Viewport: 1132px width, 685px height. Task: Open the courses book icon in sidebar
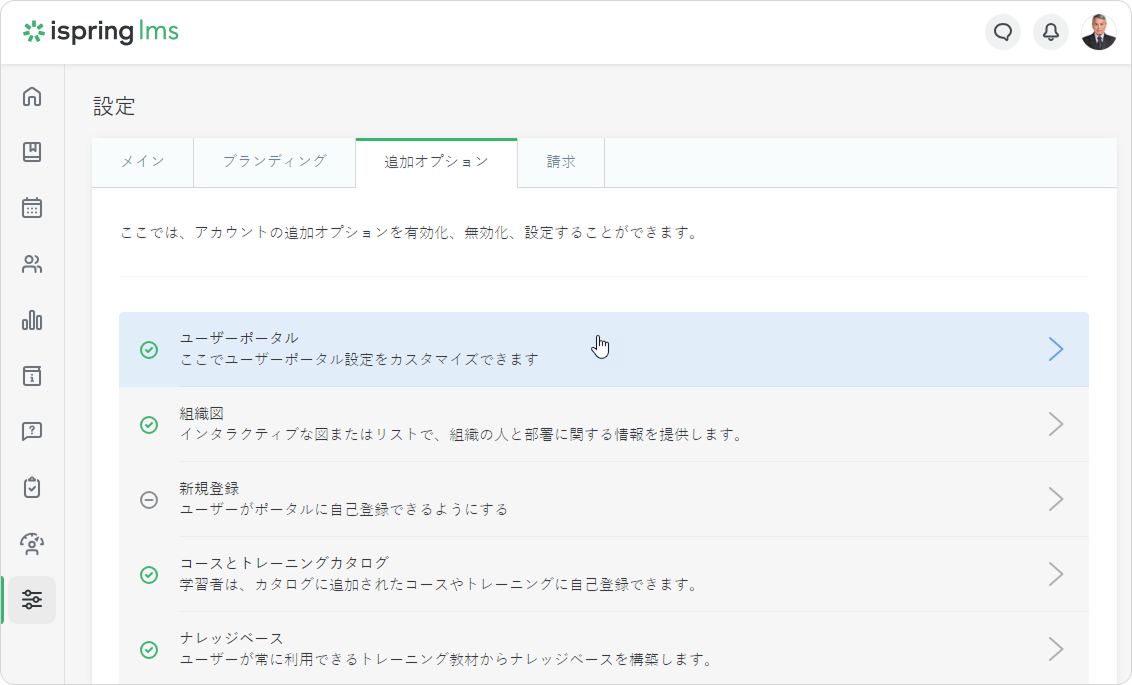32,152
